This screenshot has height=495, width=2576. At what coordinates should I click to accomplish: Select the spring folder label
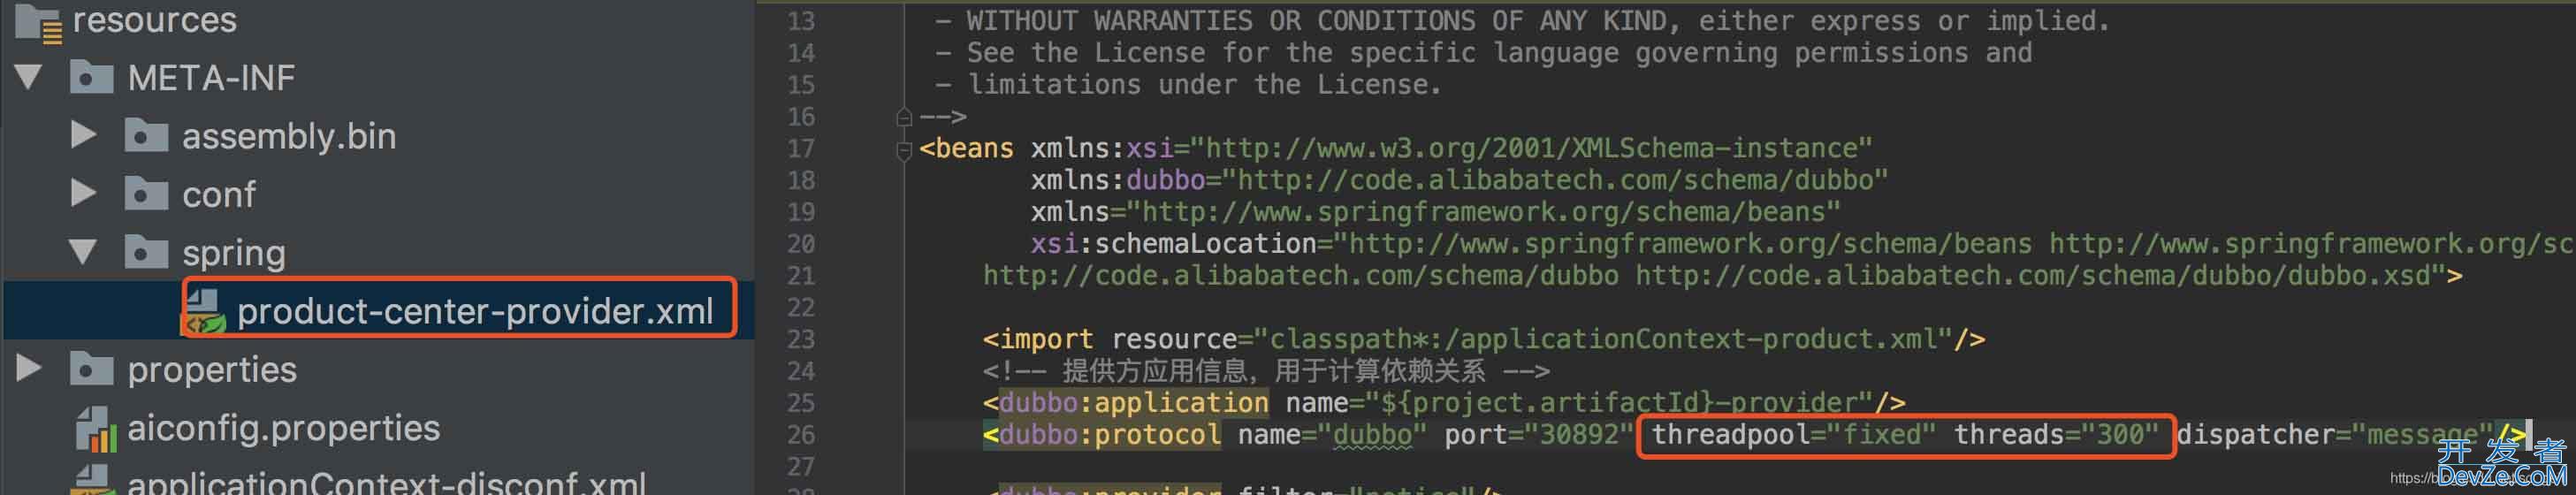[x=234, y=254]
